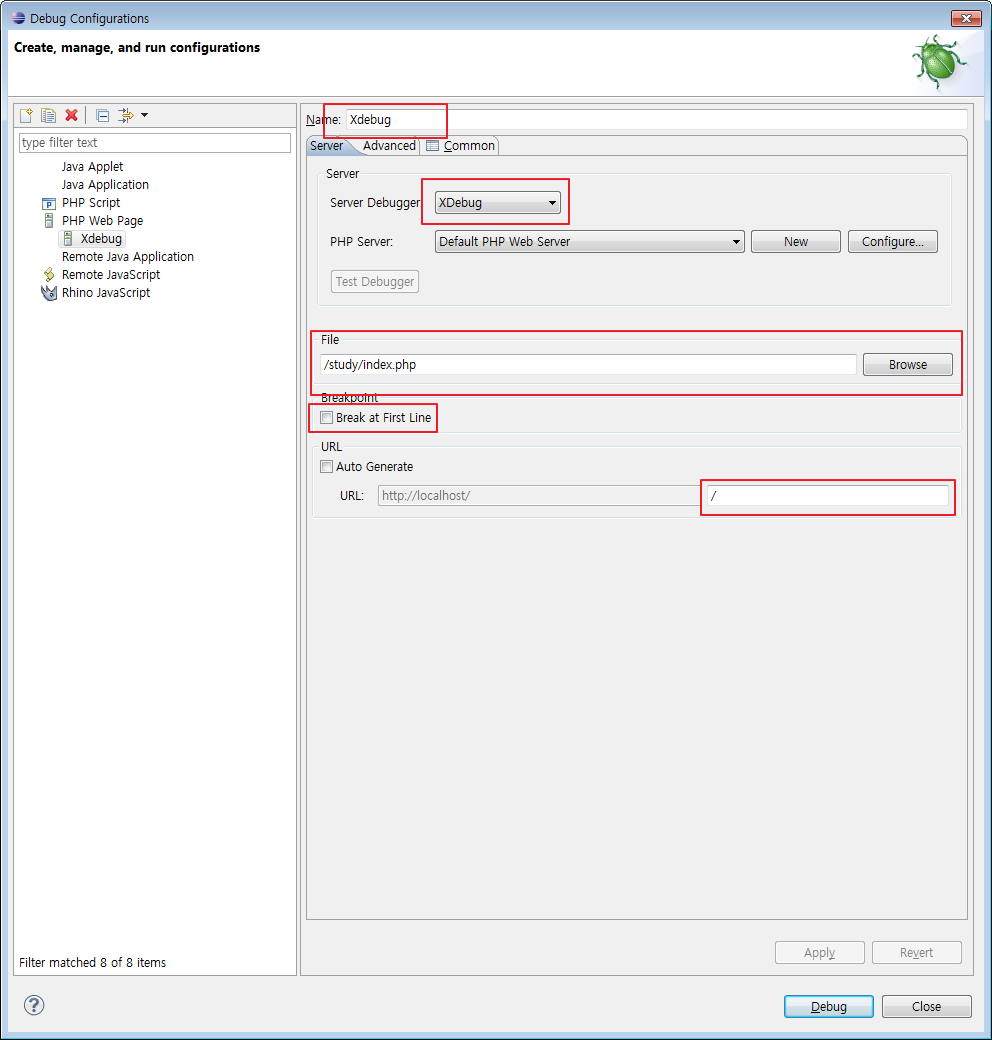
Task: Click the PHP Script icon in tree
Action: coord(49,203)
